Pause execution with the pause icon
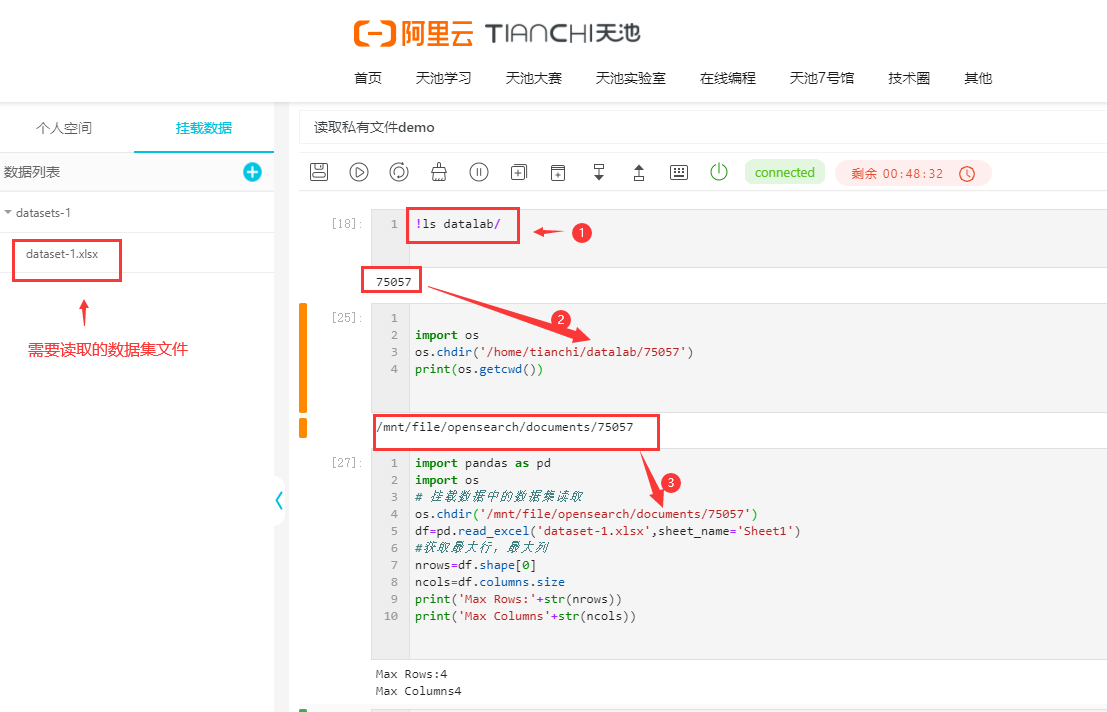This screenshot has width=1107, height=712. tap(479, 172)
